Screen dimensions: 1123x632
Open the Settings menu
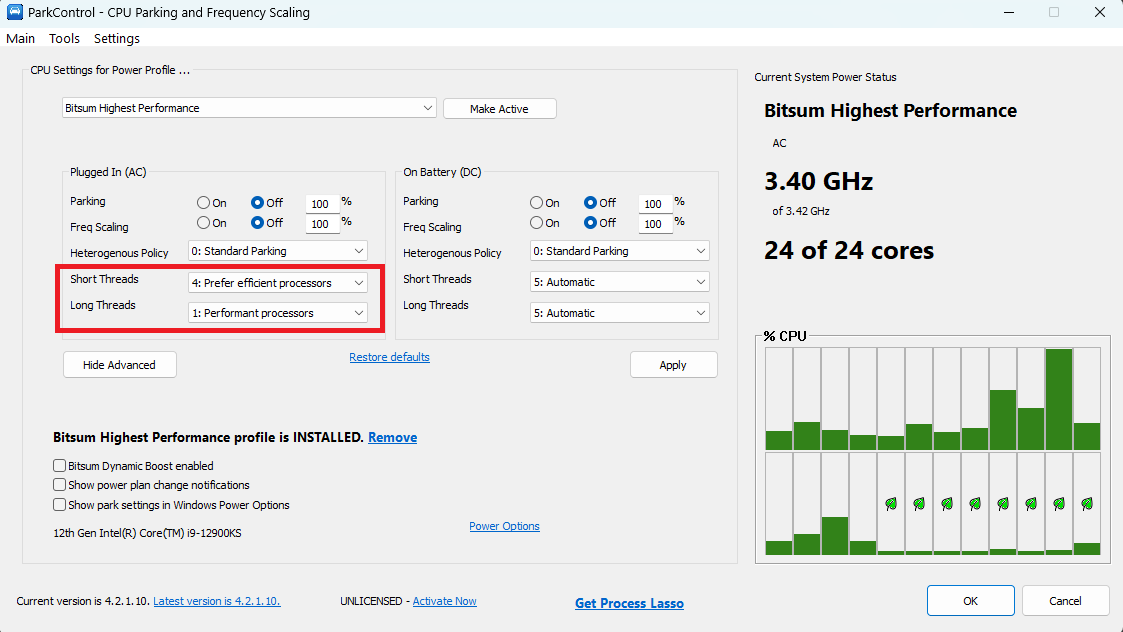tap(117, 39)
